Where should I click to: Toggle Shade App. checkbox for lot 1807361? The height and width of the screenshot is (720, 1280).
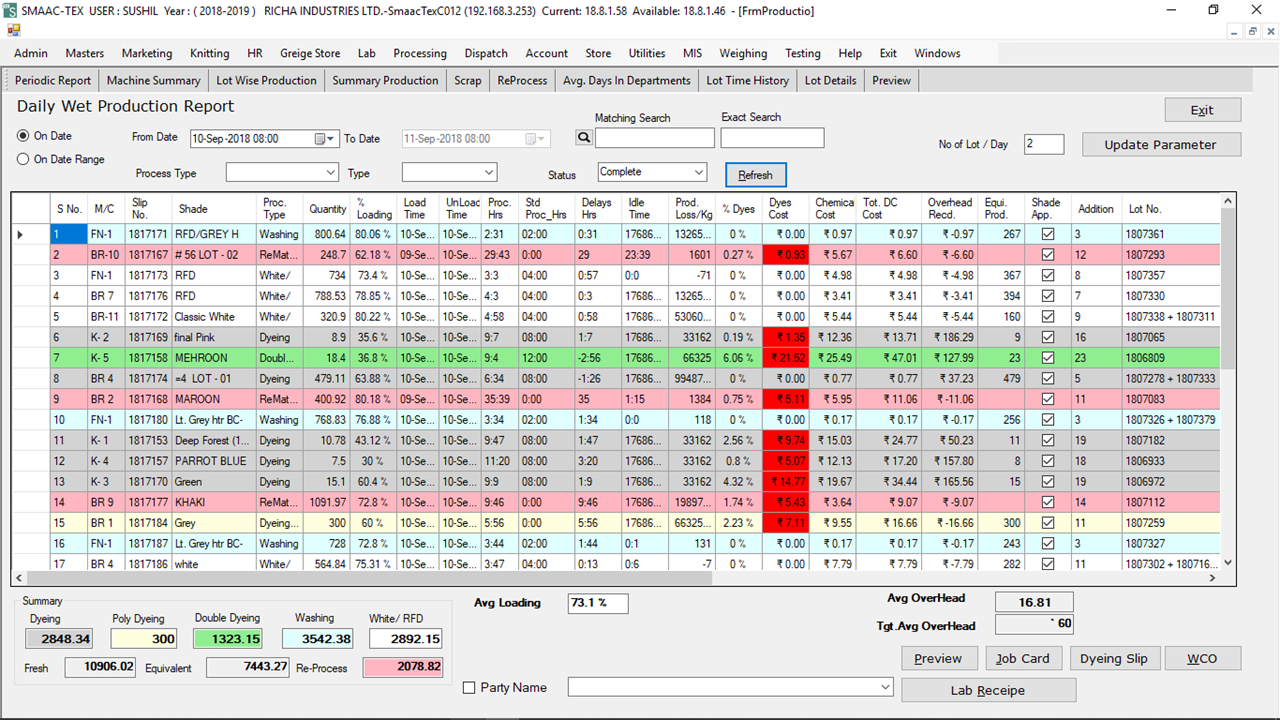click(x=1047, y=234)
